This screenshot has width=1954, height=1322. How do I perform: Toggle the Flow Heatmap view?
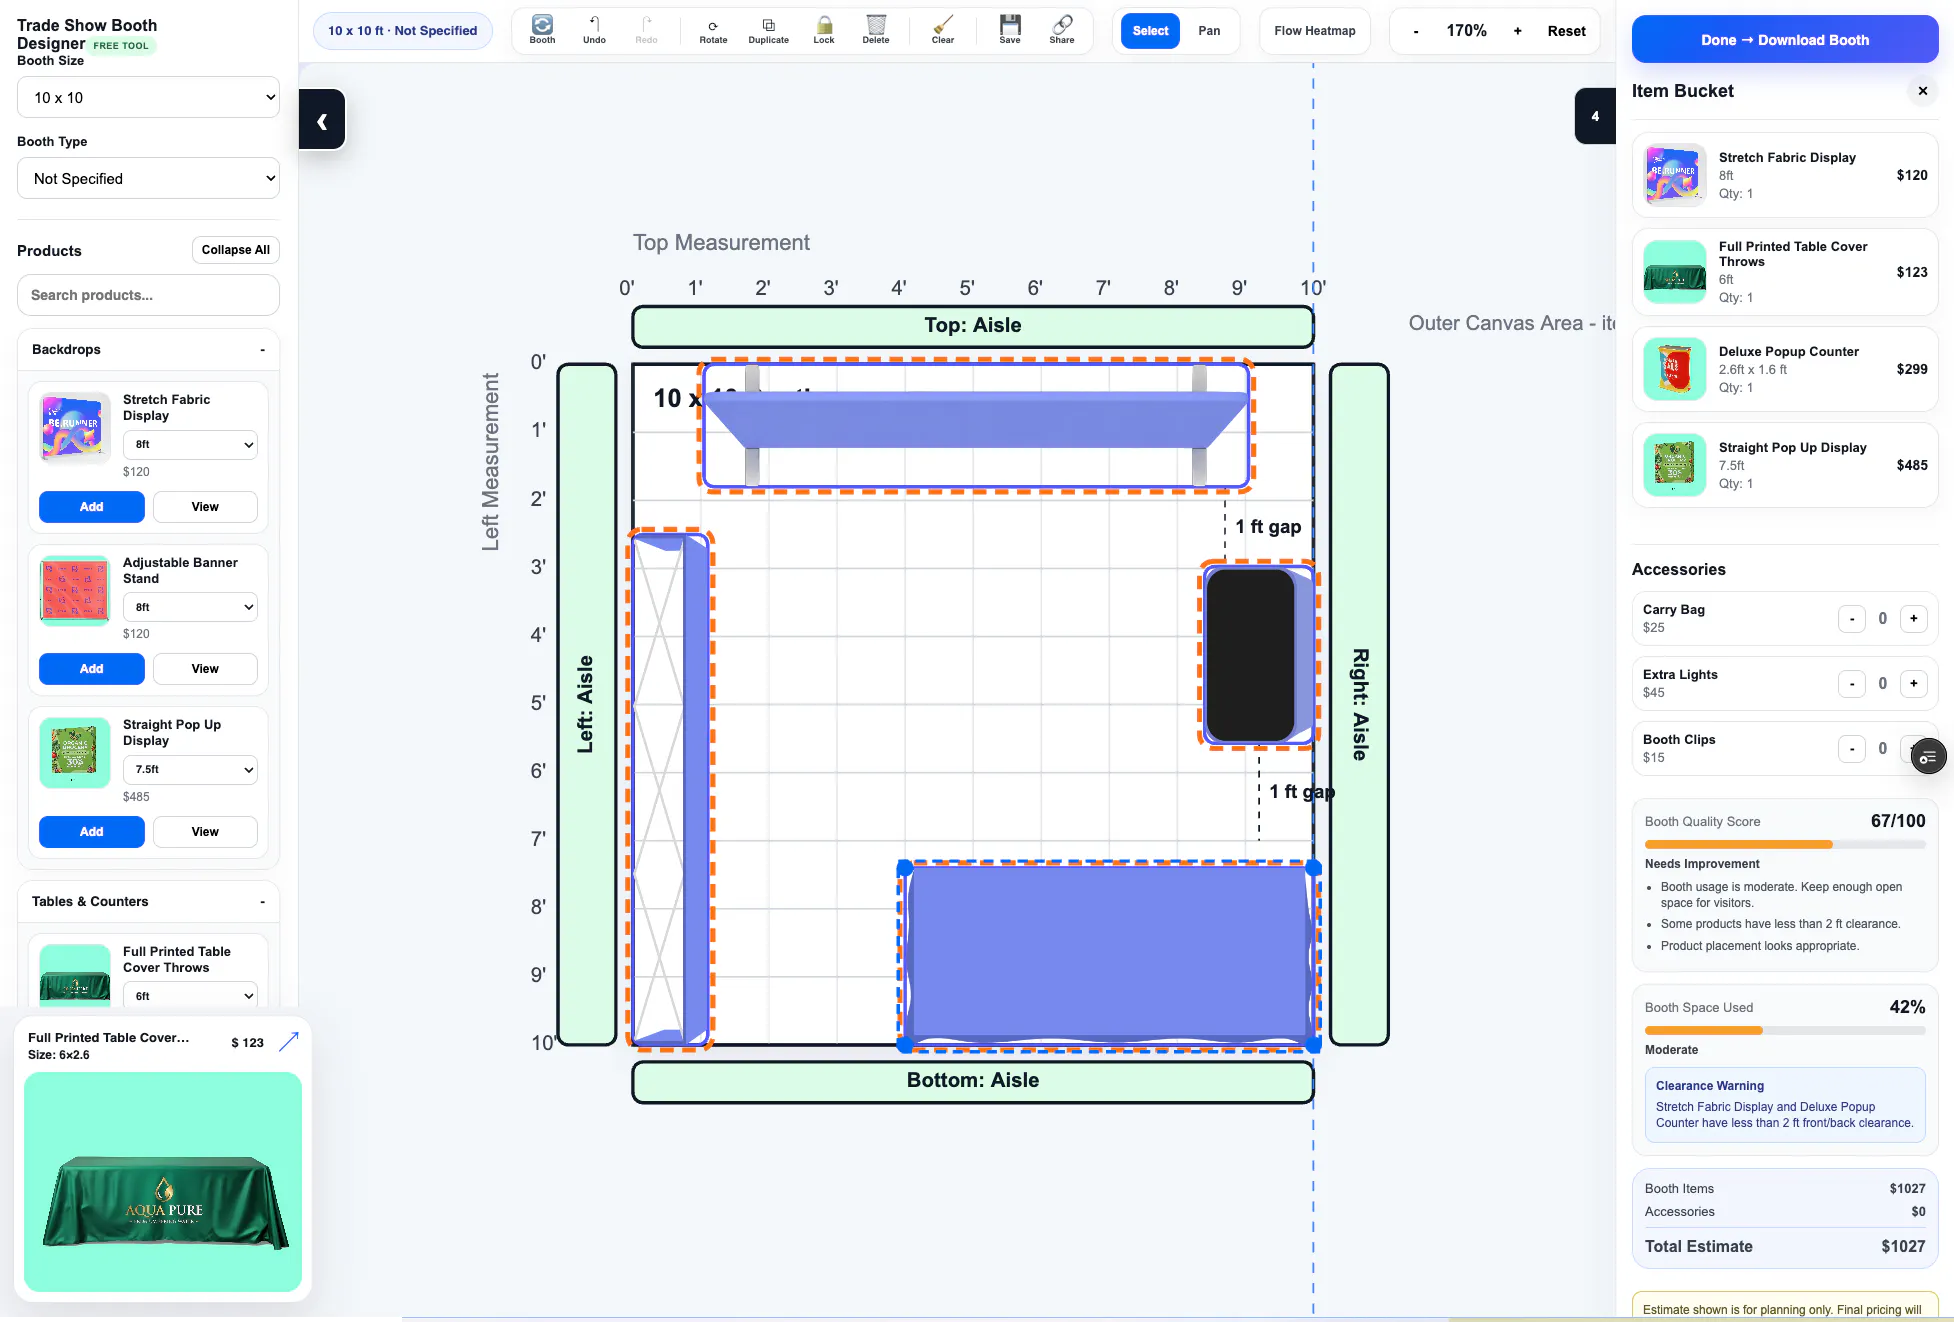1315,31
